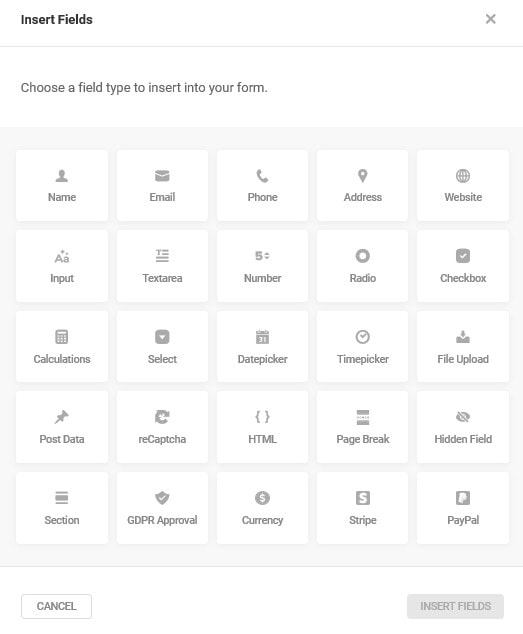Select the Website globe tile
The width and height of the screenshot is (523, 634).
click(463, 186)
